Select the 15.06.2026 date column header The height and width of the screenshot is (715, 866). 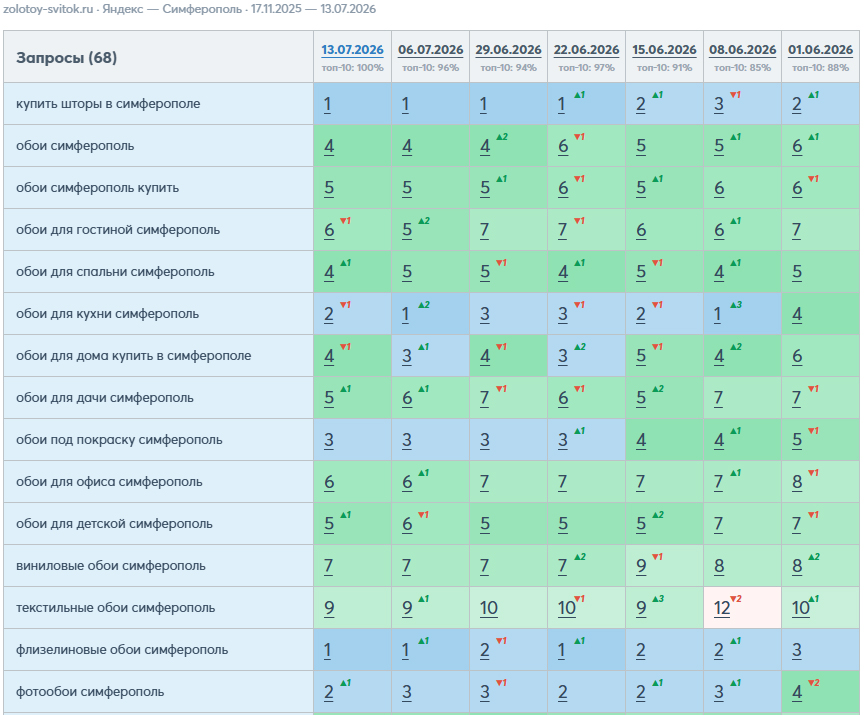coord(664,50)
